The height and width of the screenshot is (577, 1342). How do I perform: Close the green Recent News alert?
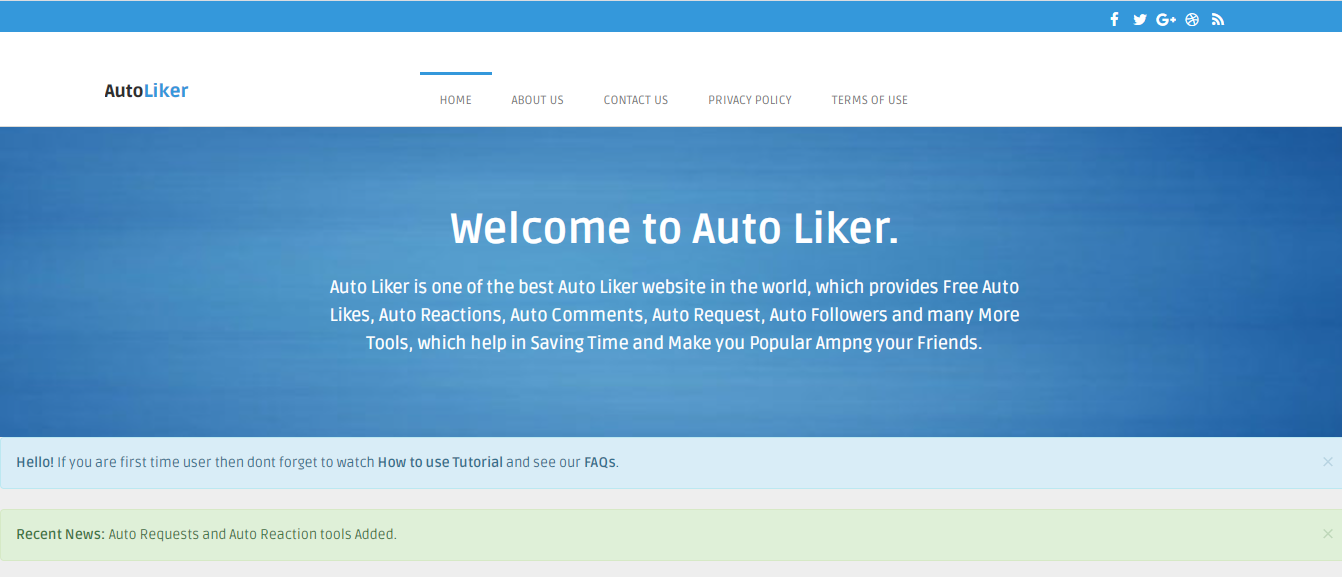pos(1328,534)
